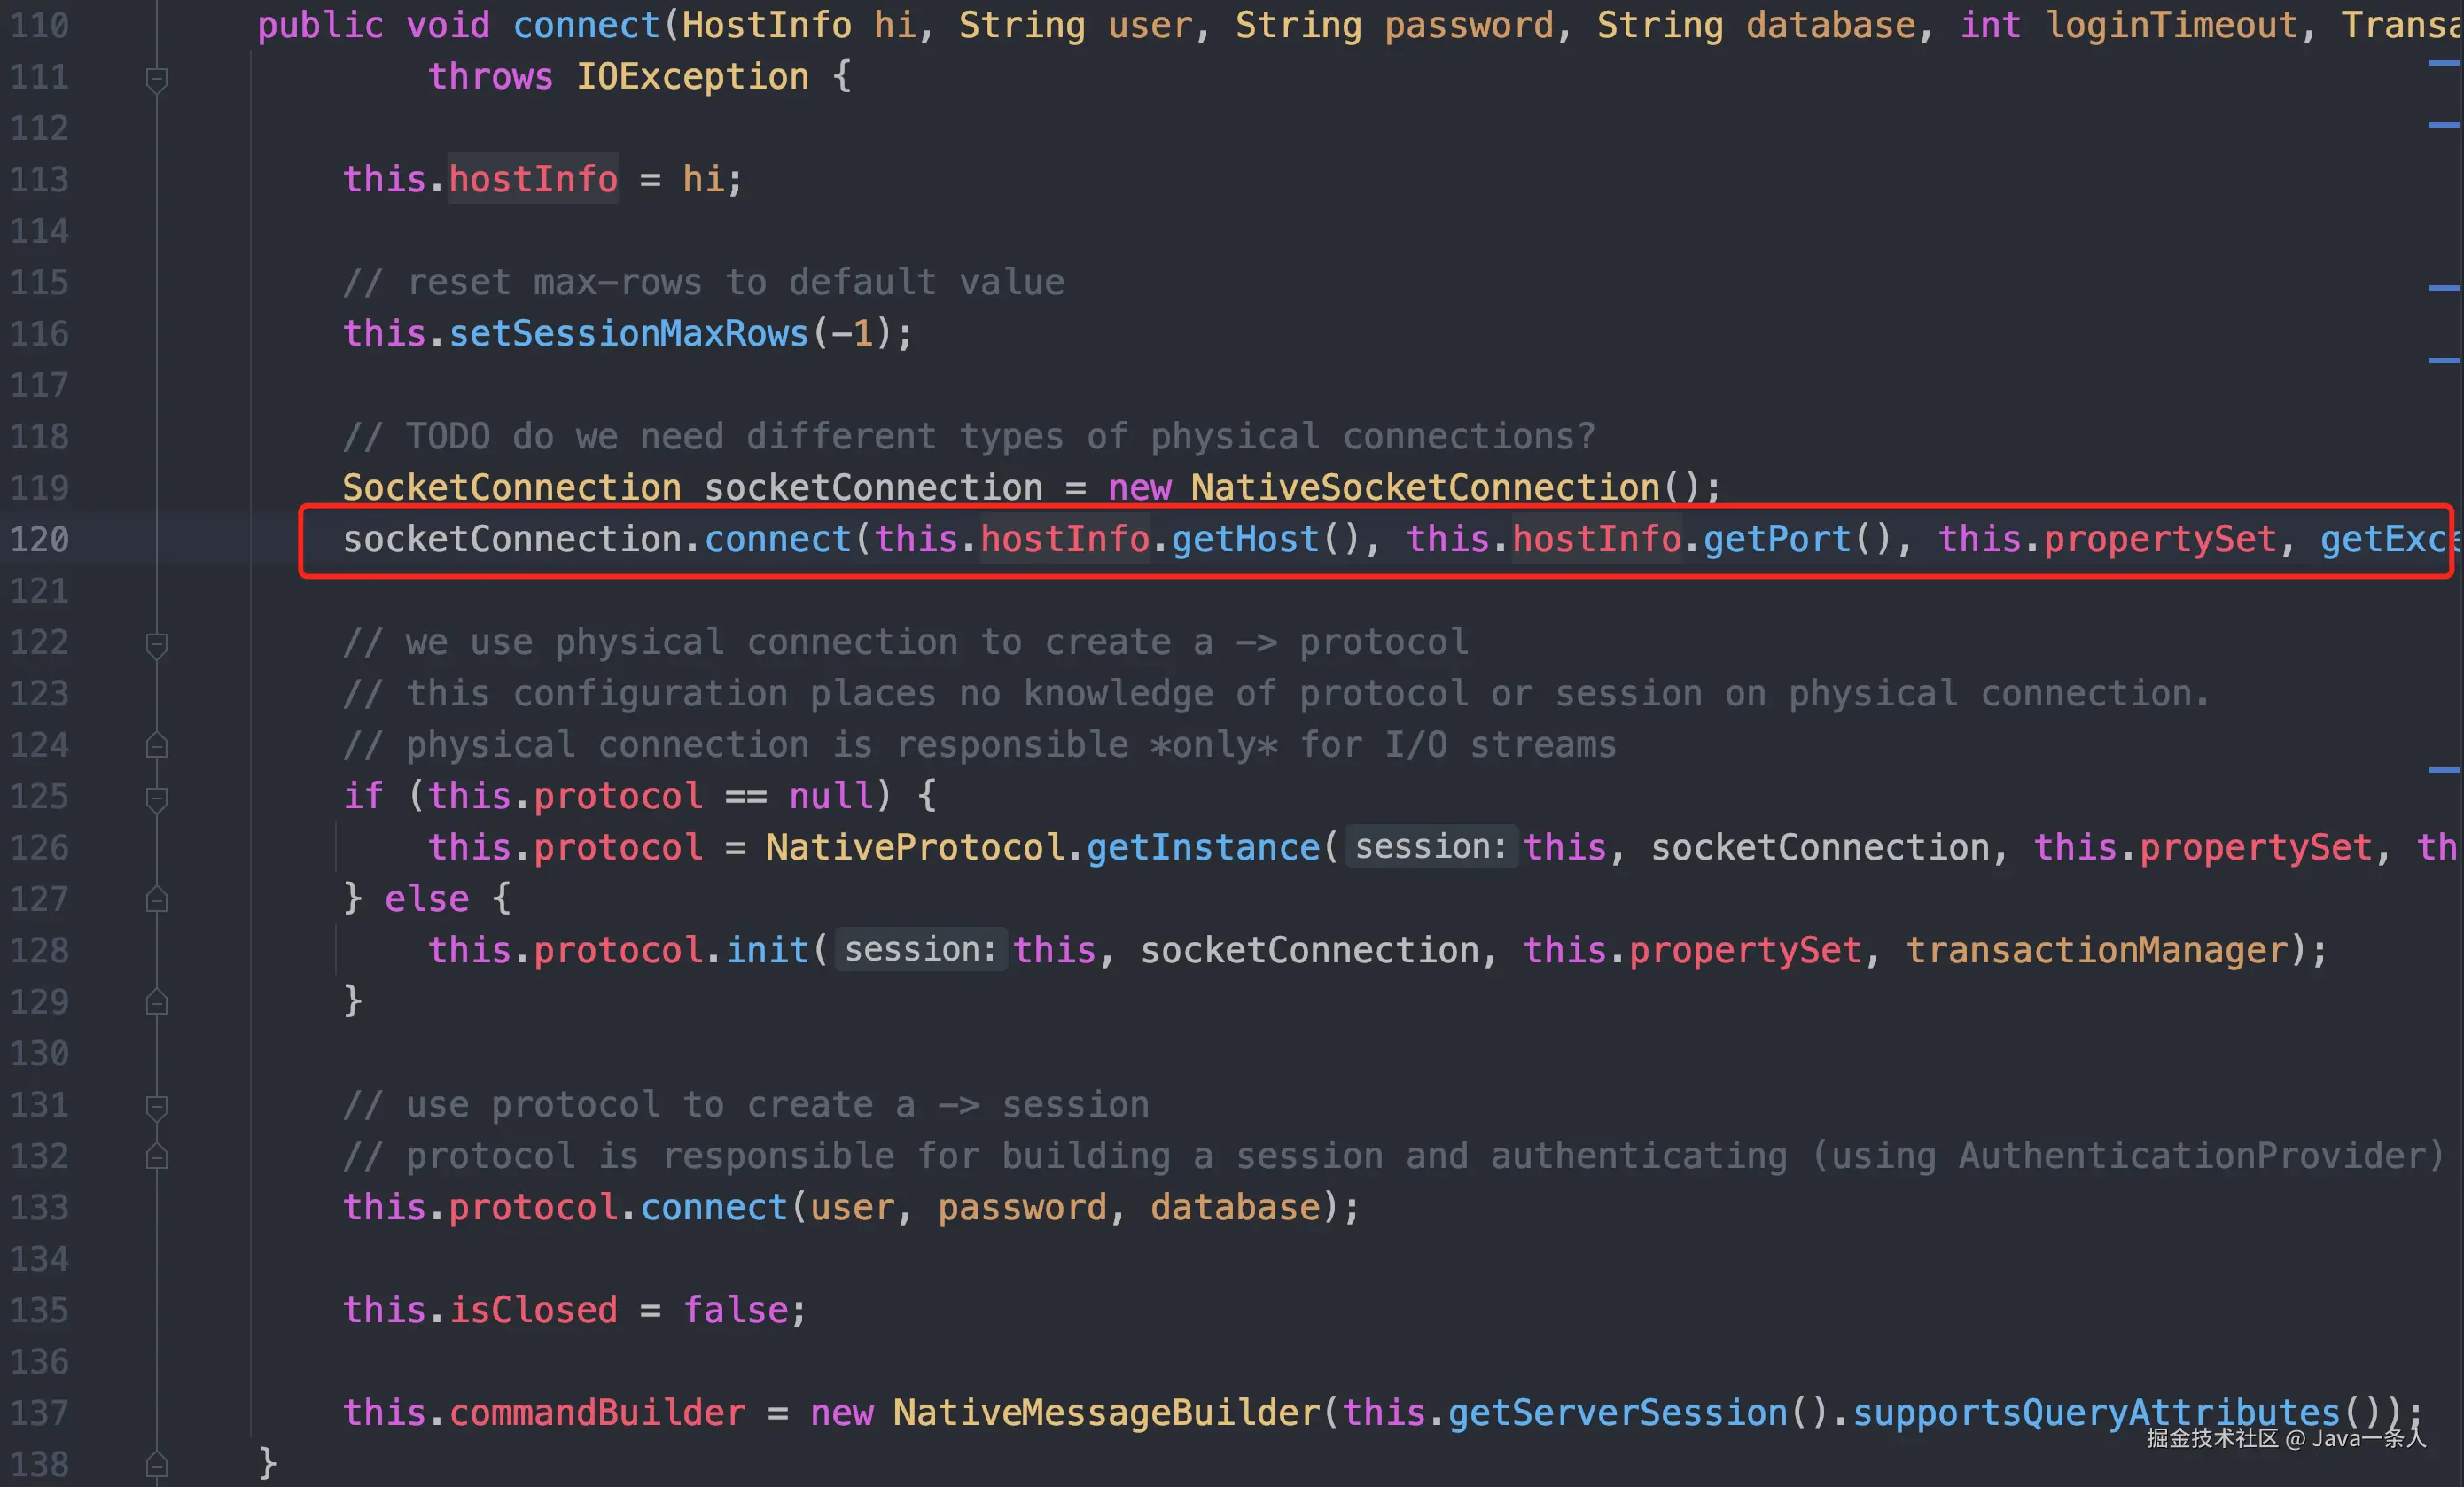This screenshot has height=1487, width=2464.
Task: Click the setSessionMaxRows method call
Action: [628, 334]
